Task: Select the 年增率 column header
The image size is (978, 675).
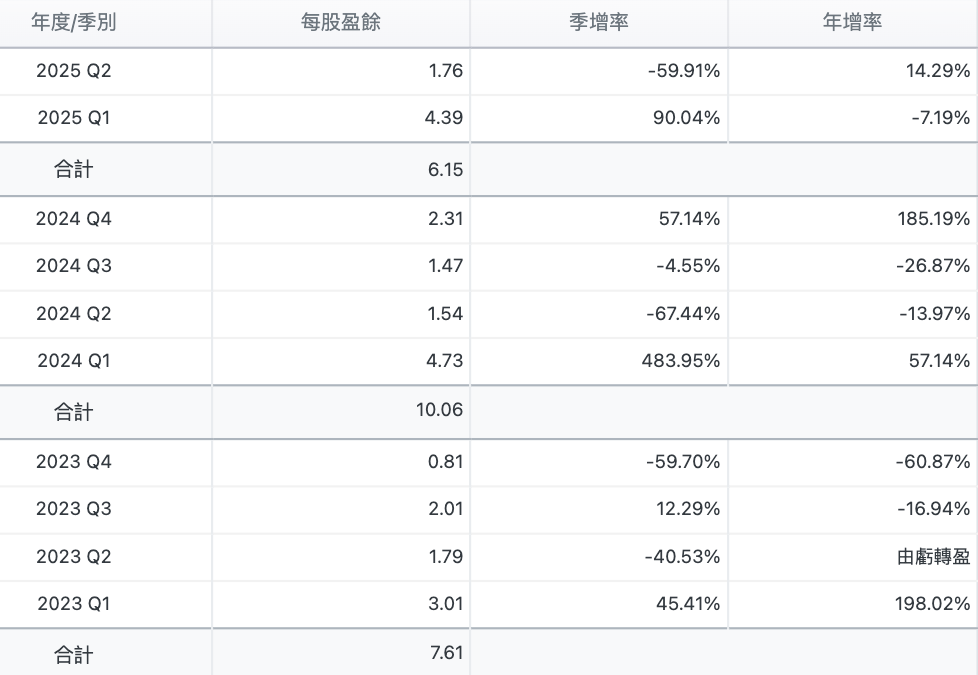Action: 852,22
